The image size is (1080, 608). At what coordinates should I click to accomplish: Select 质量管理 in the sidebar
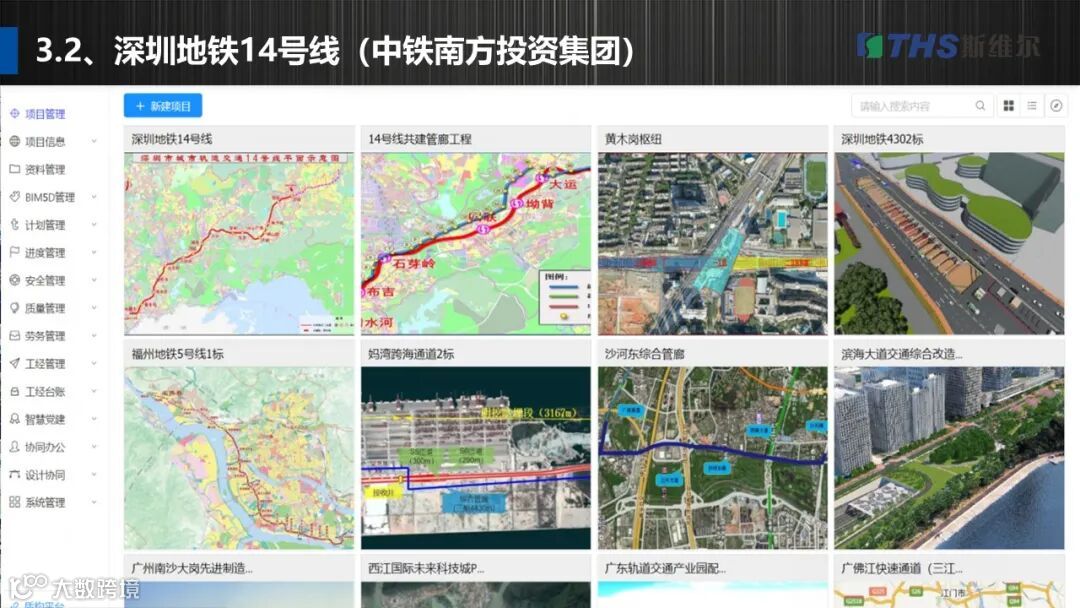45,308
